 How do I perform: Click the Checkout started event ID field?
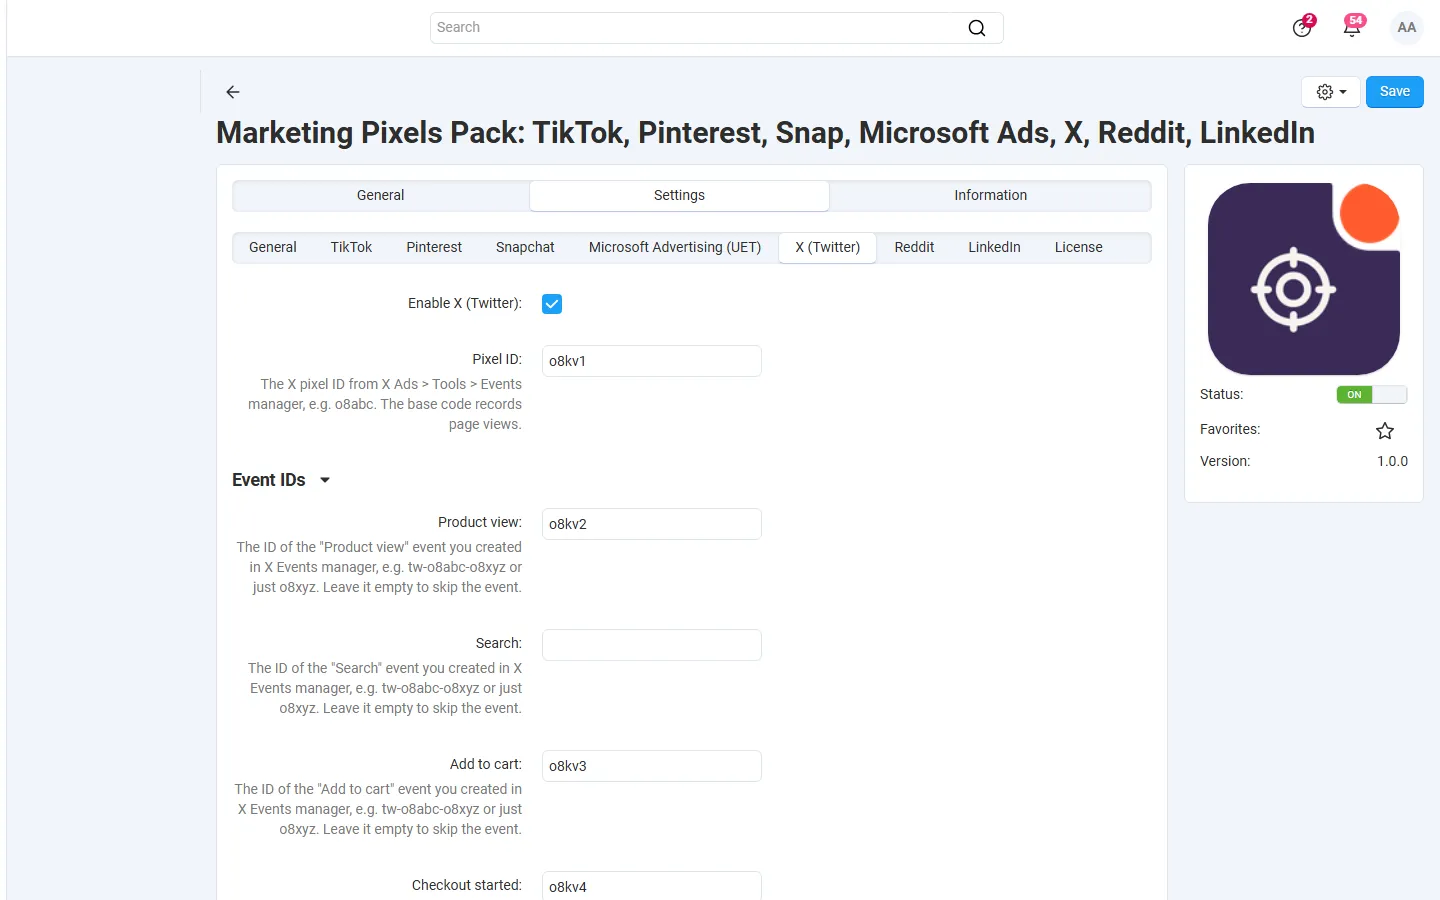(652, 886)
